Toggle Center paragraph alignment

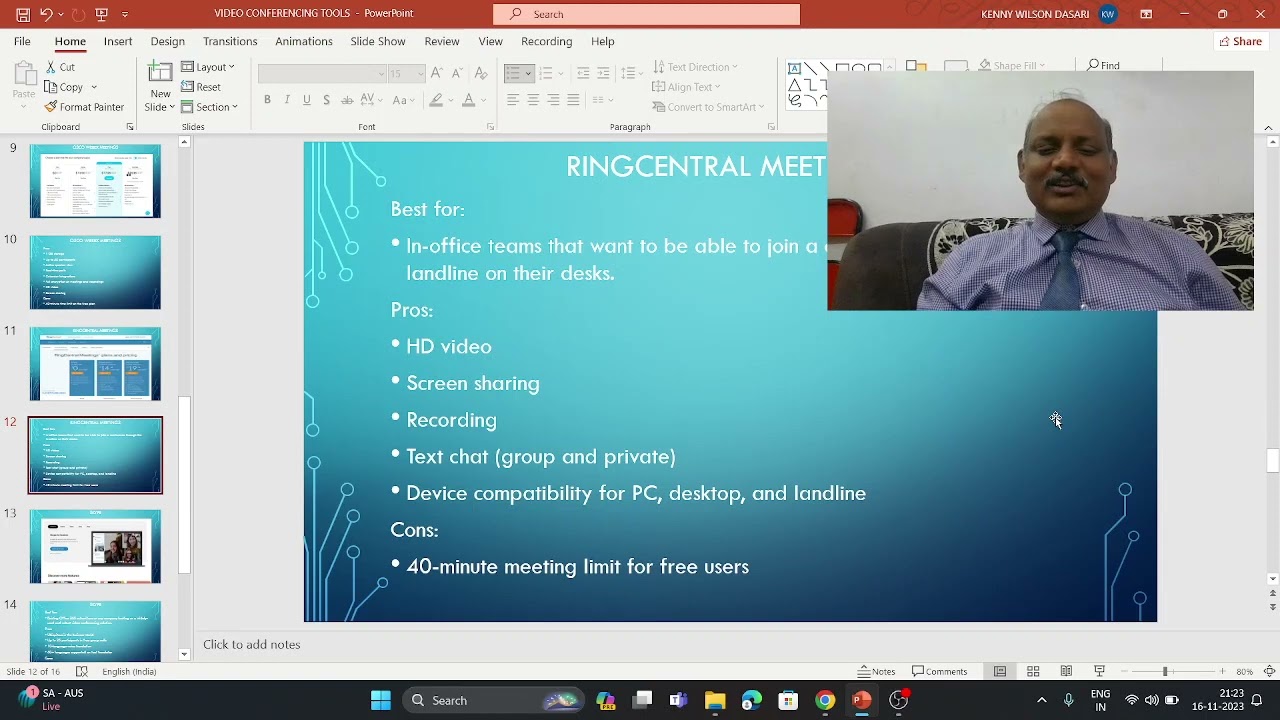click(x=533, y=100)
